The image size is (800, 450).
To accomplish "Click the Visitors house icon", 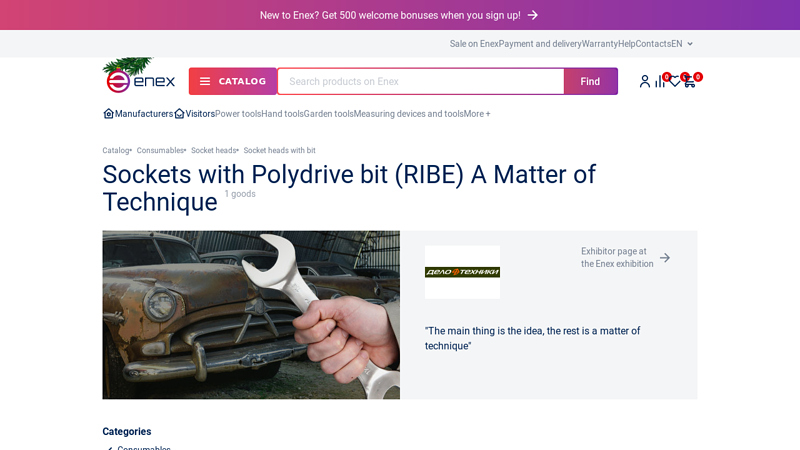I will click(179, 113).
